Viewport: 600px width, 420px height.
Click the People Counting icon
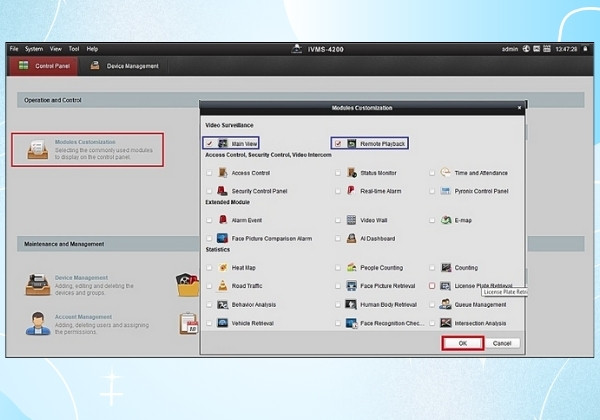coord(351,267)
